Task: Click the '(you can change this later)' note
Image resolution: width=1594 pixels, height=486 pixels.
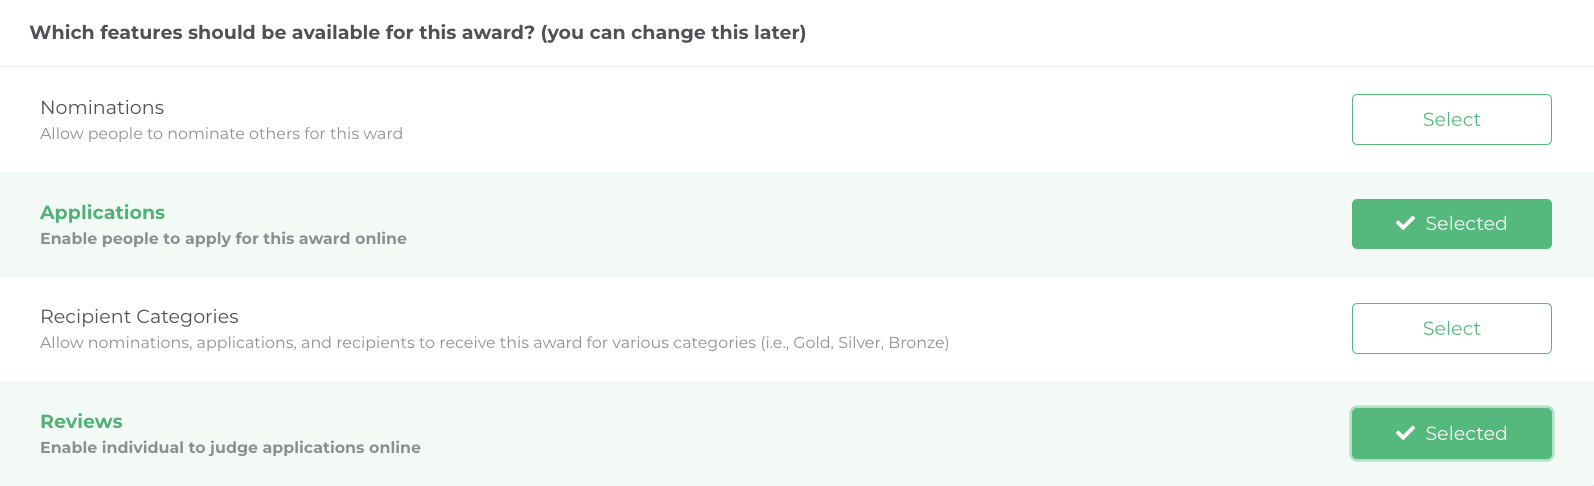Action: (x=673, y=33)
